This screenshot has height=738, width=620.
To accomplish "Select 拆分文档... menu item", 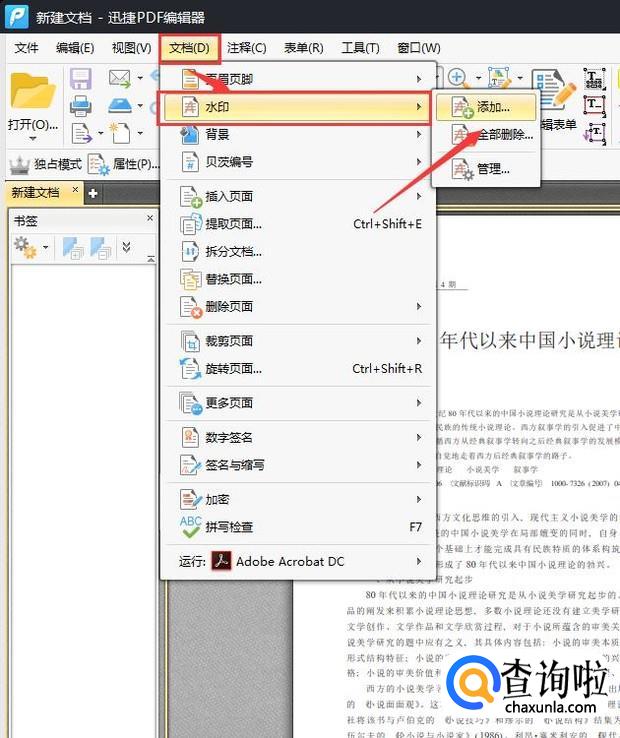I will coord(298,251).
